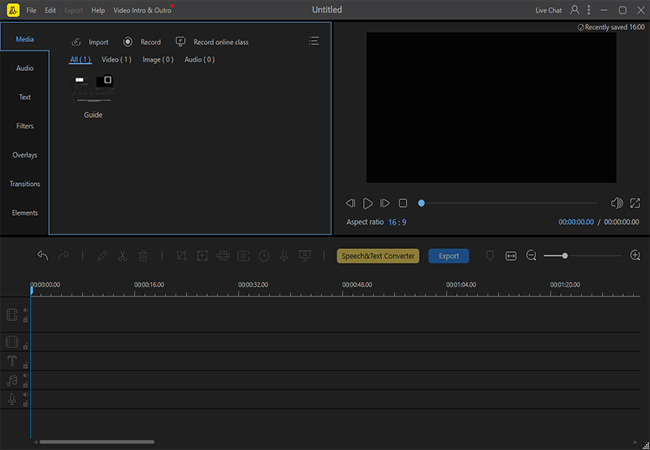Open the media list view options
The width and height of the screenshot is (650, 450).
tap(314, 42)
